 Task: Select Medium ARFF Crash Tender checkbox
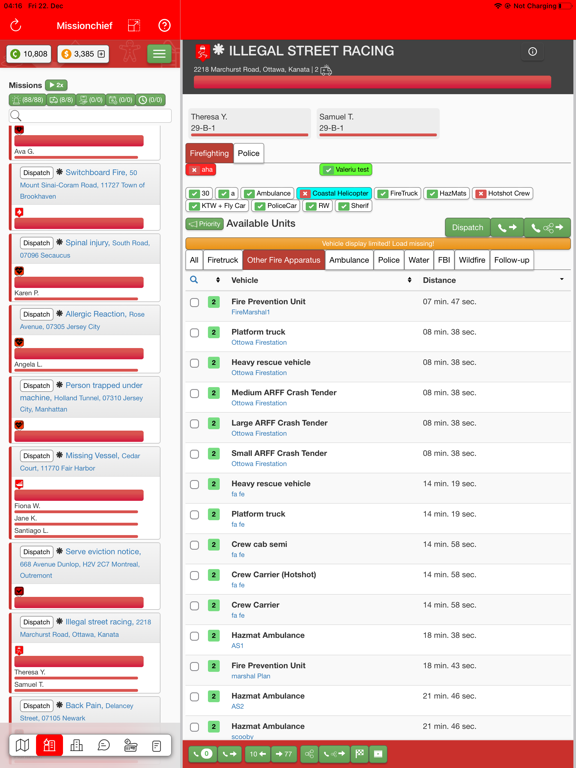pos(194,393)
